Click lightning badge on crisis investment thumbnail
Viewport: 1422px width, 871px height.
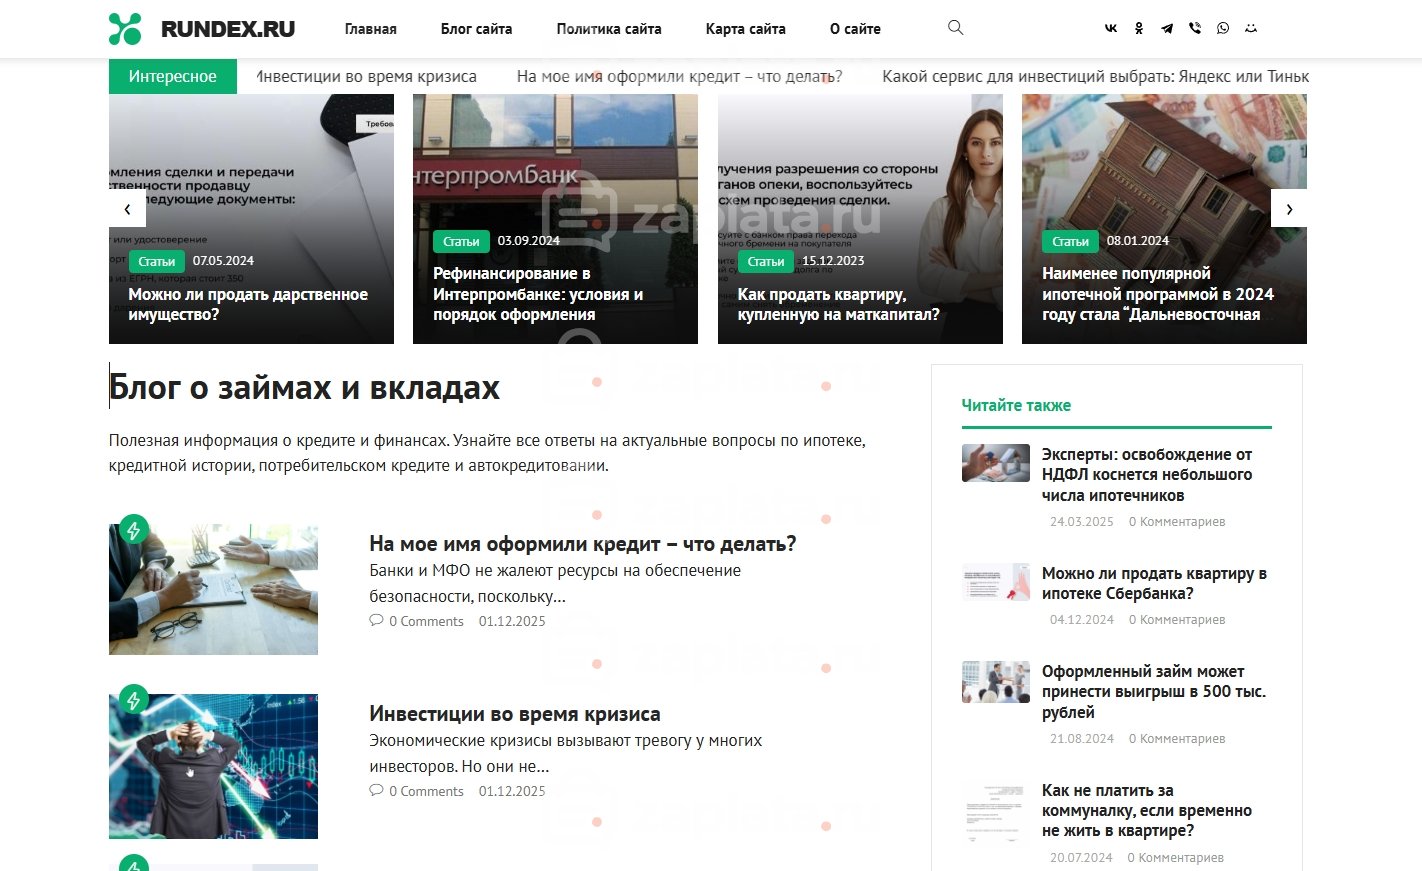134,700
